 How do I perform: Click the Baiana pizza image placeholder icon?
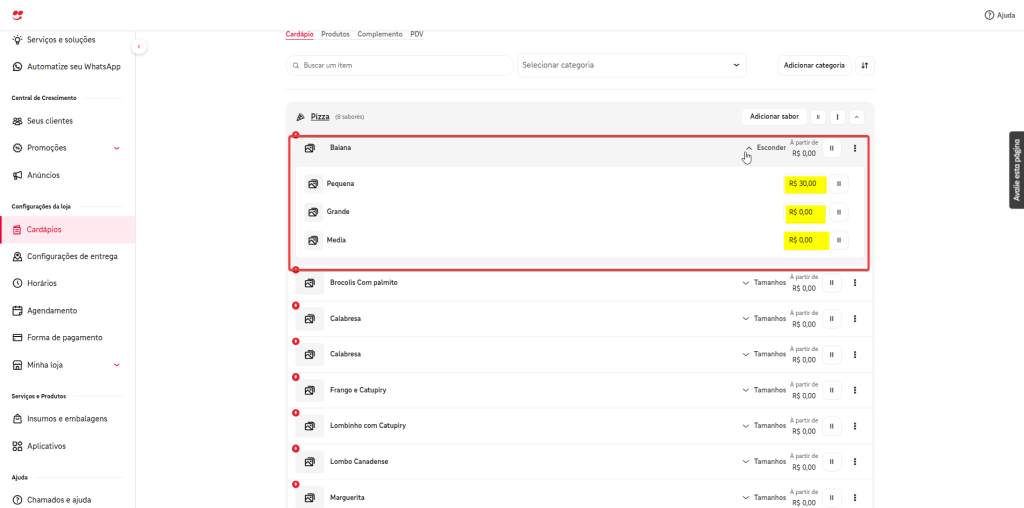point(310,148)
